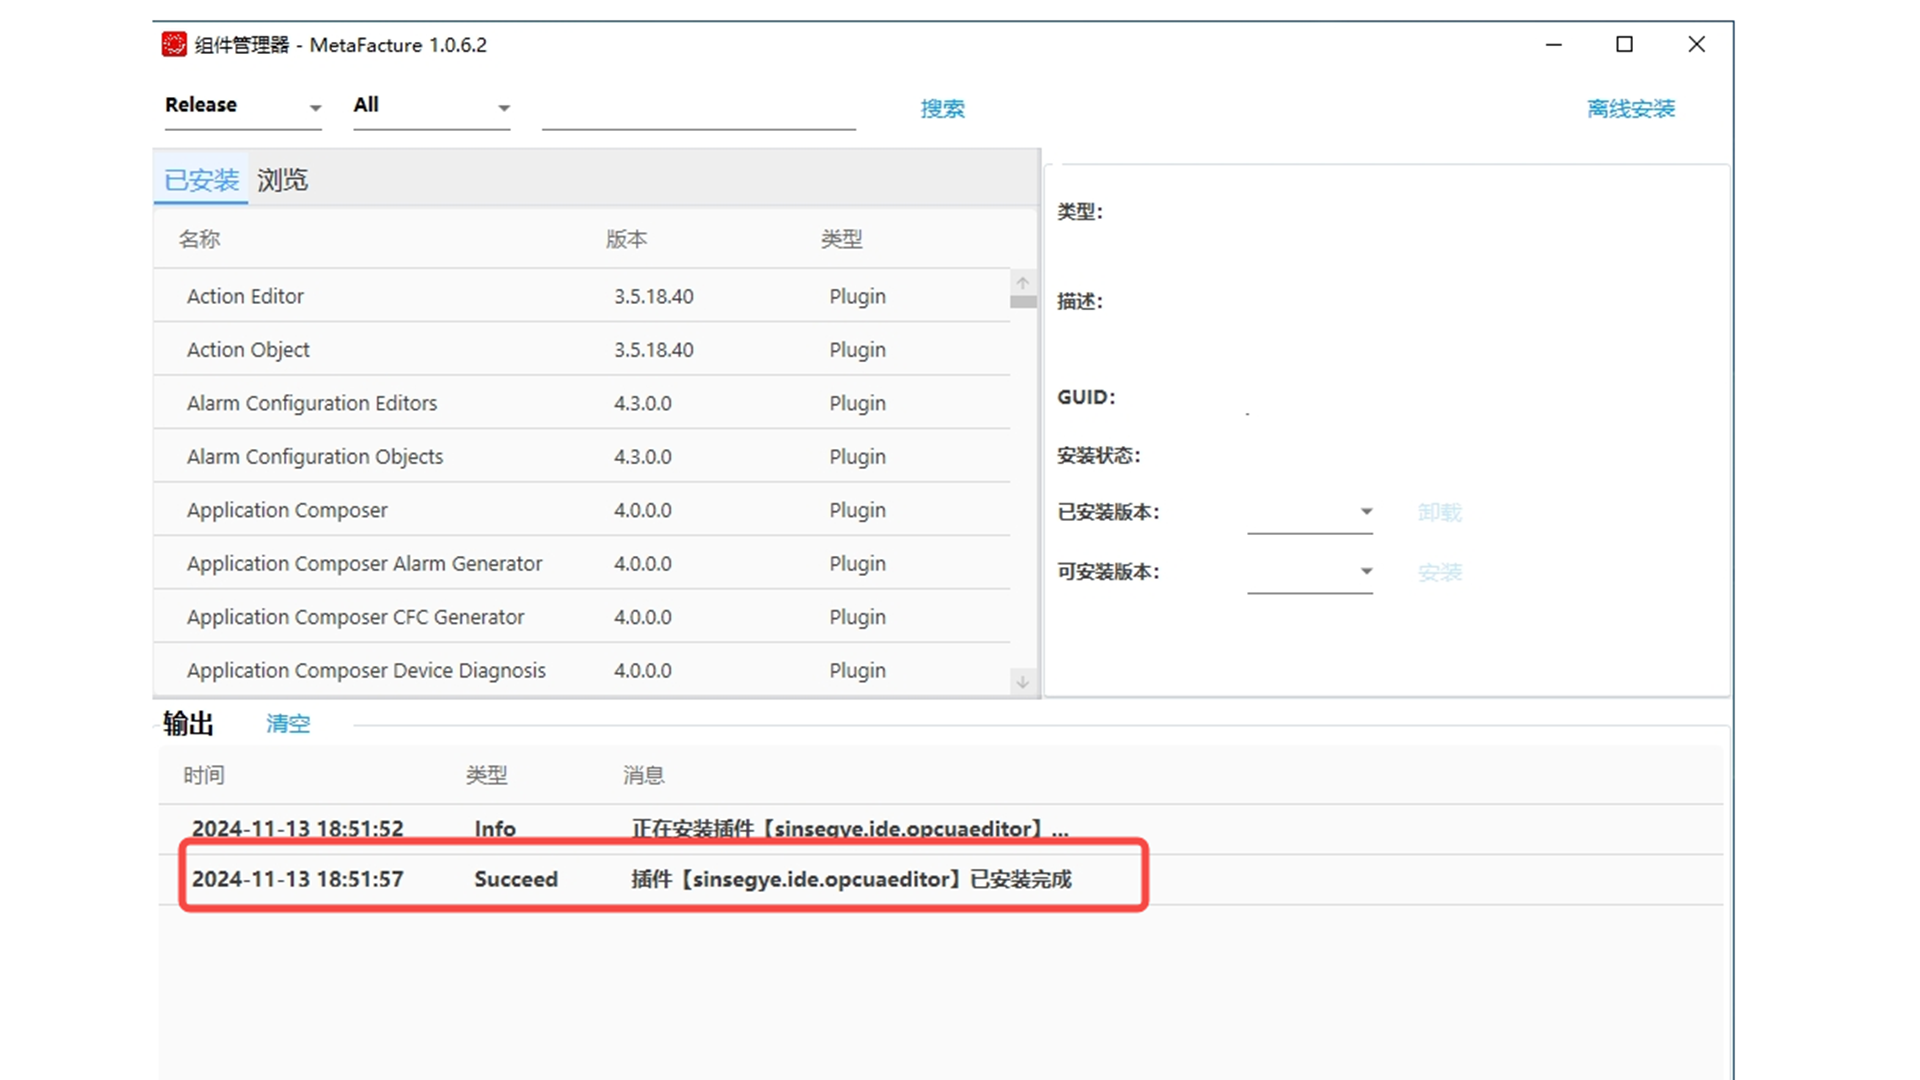Image resolution: width=1920 pixels, height=1080 pixels.
Task: Maximize the component manager window
Action: (1624, 44)
